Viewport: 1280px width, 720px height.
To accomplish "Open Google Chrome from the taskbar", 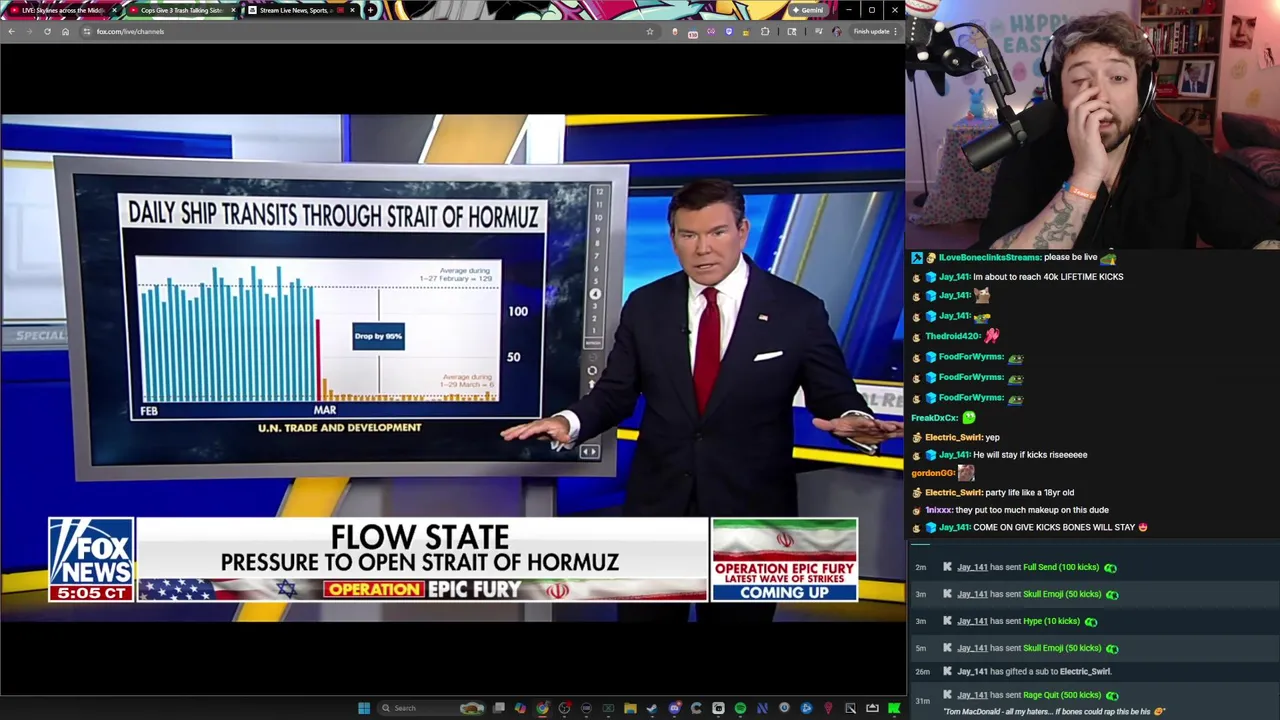I will pyautogui.click(x=542, y=708).
